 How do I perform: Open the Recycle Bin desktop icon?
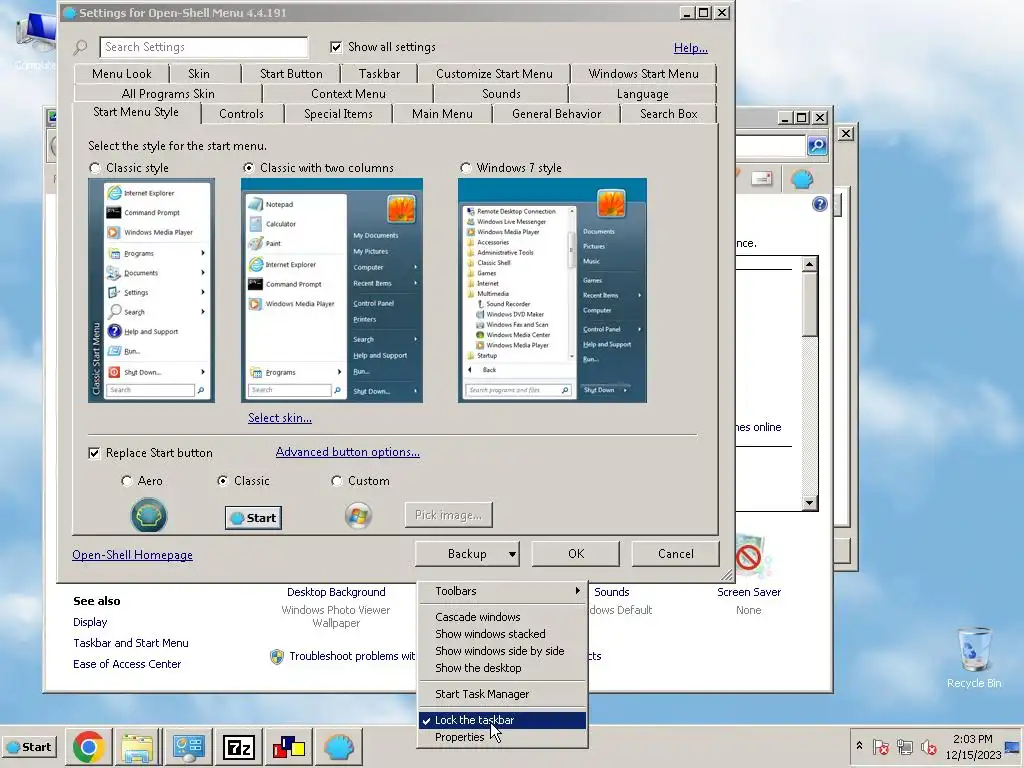[x=974, y=658]
